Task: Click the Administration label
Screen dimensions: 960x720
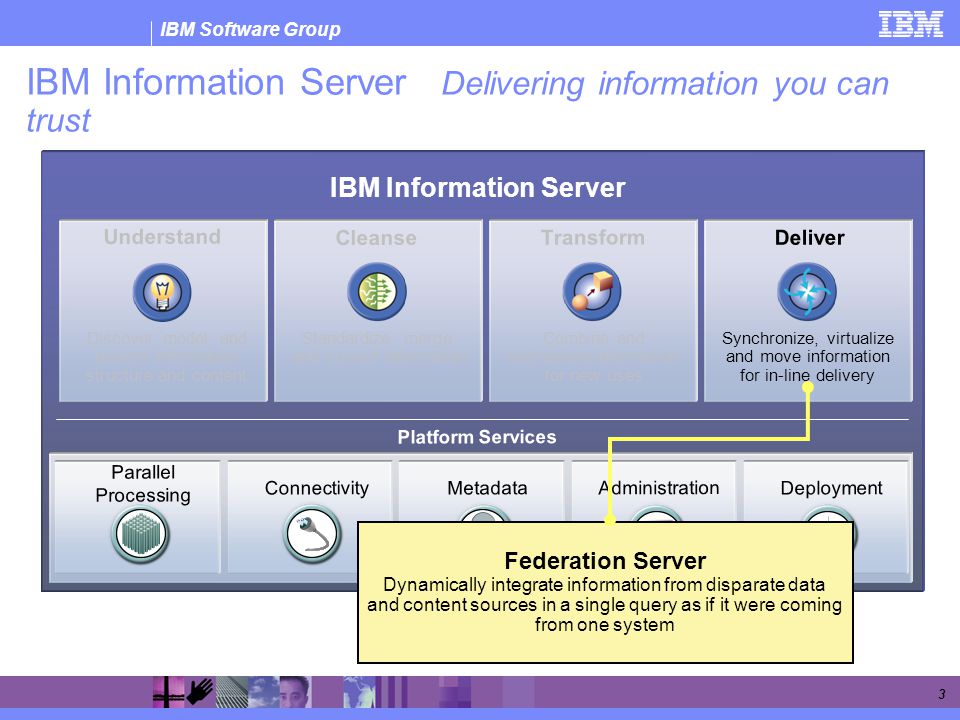Action: click(x=659, y=488)
